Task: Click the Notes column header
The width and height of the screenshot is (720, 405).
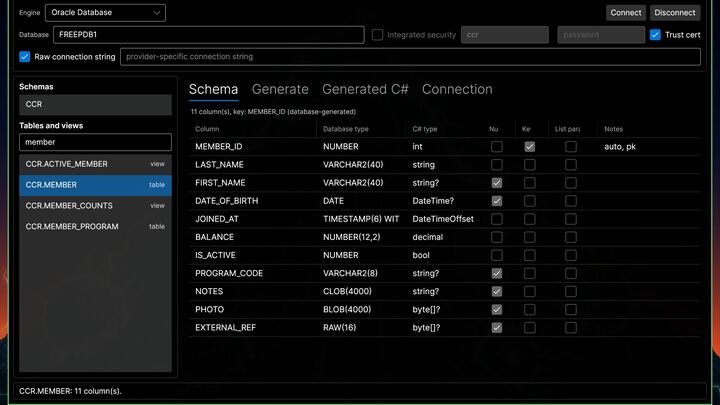Action: (613, 129)
